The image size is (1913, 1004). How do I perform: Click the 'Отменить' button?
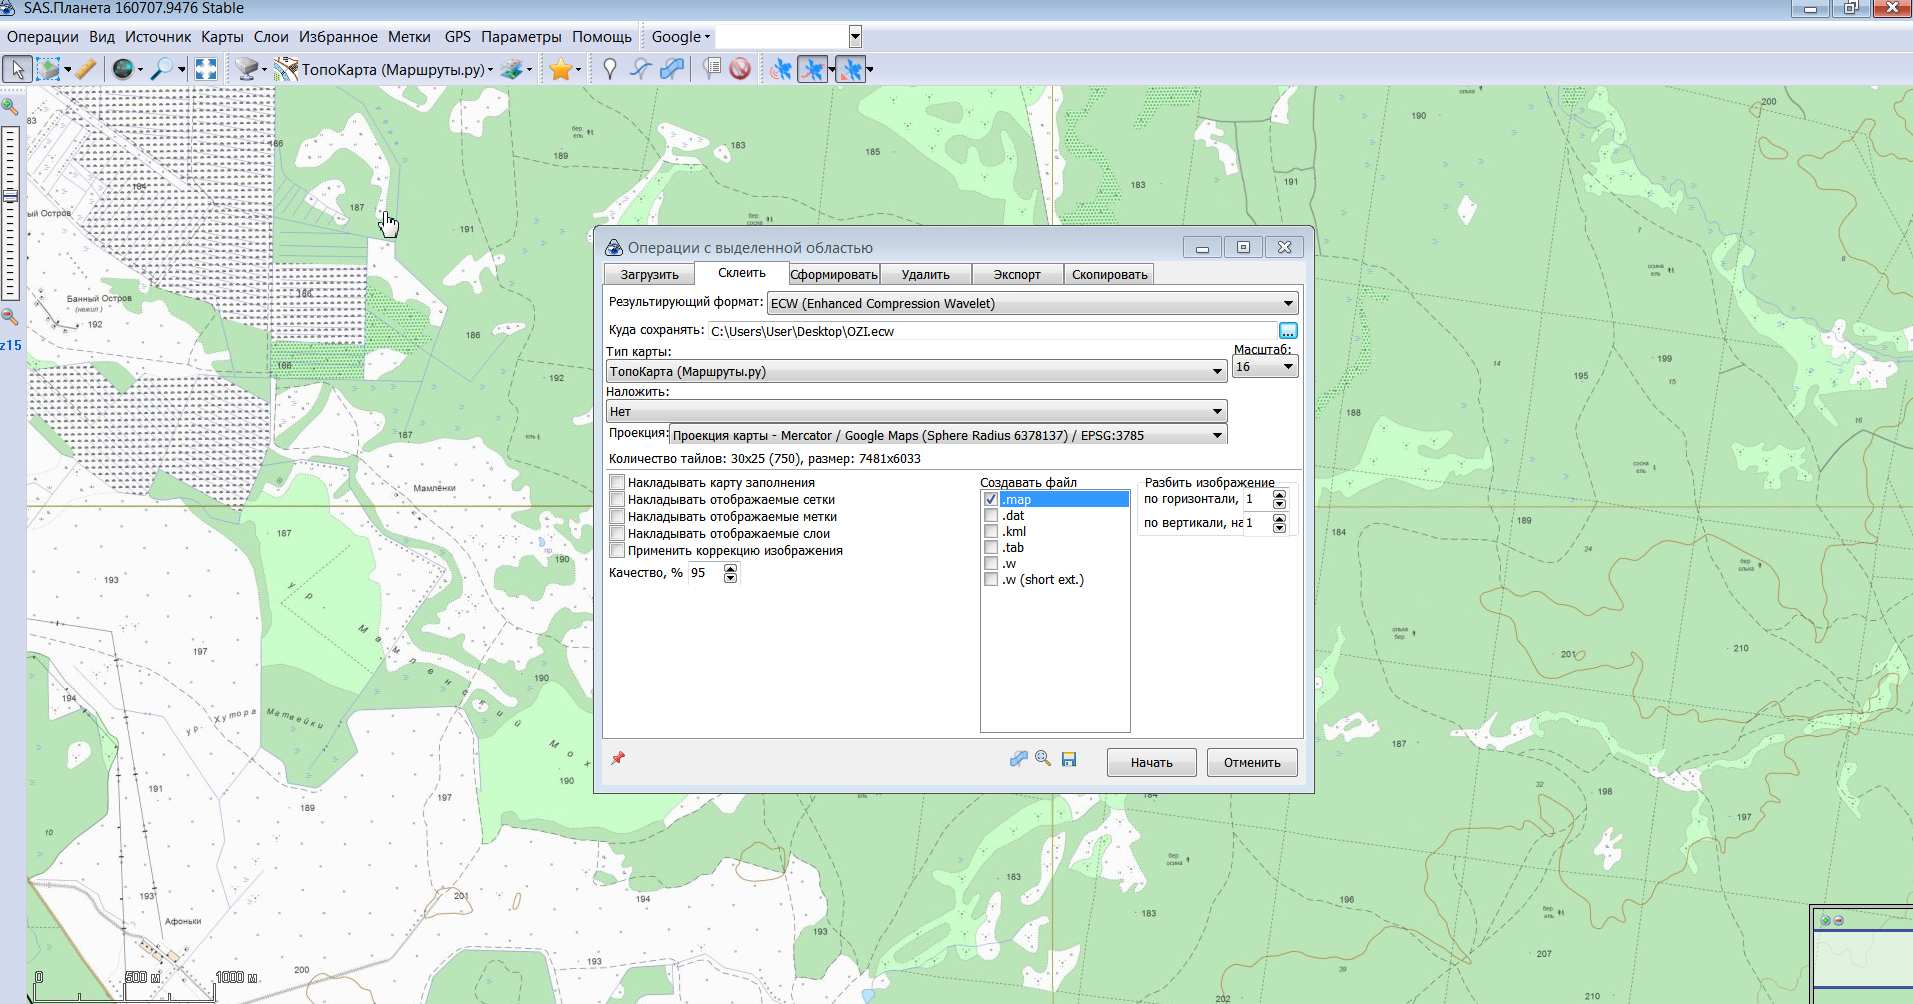(1251, 762)
